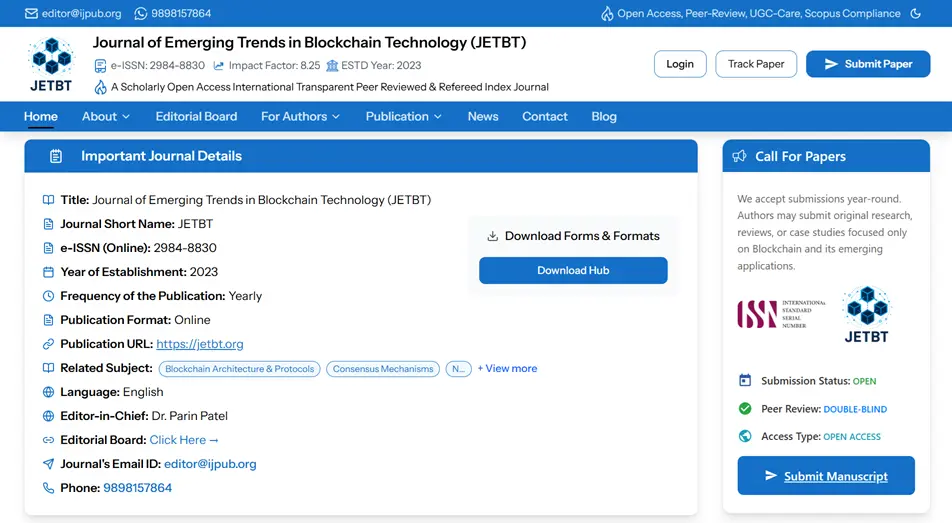Click the envelope icon beside editor@ijpub.org

tap(31, 14)
